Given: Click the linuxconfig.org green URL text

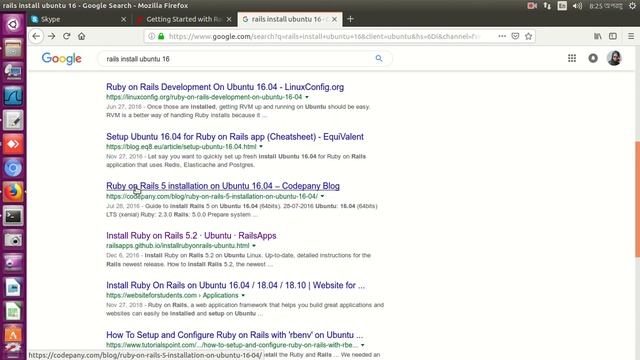Looking at the screenshot, I should point(204,97).
